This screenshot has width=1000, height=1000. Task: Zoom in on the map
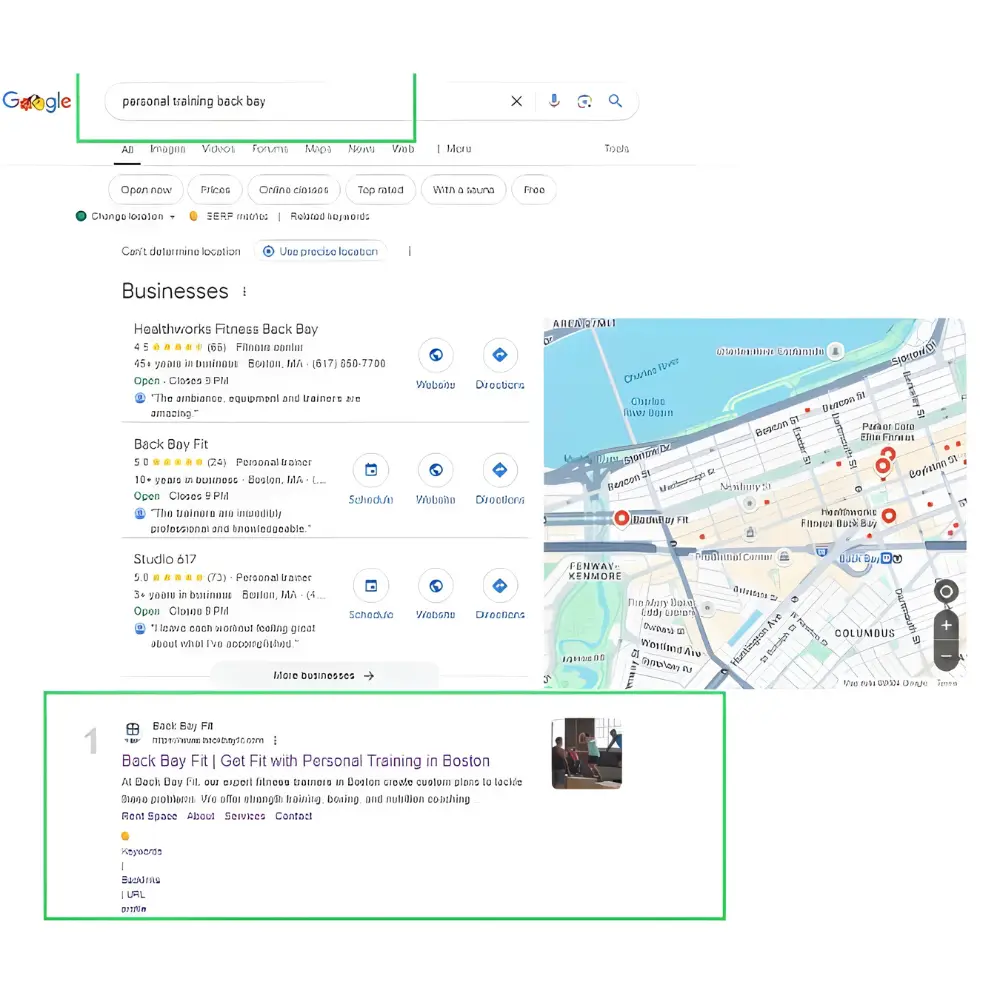pyautogui.click(x=946, y=626)
